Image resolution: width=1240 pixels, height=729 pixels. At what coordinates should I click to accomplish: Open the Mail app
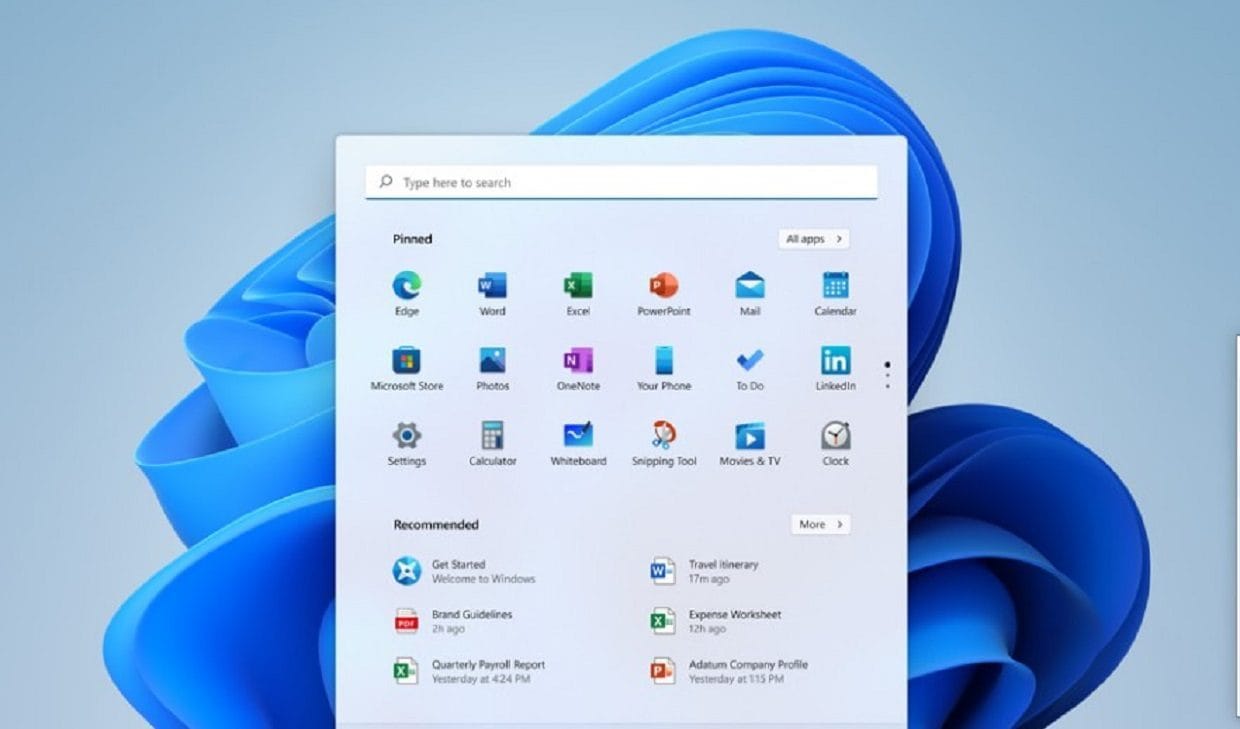pos(750,294)
